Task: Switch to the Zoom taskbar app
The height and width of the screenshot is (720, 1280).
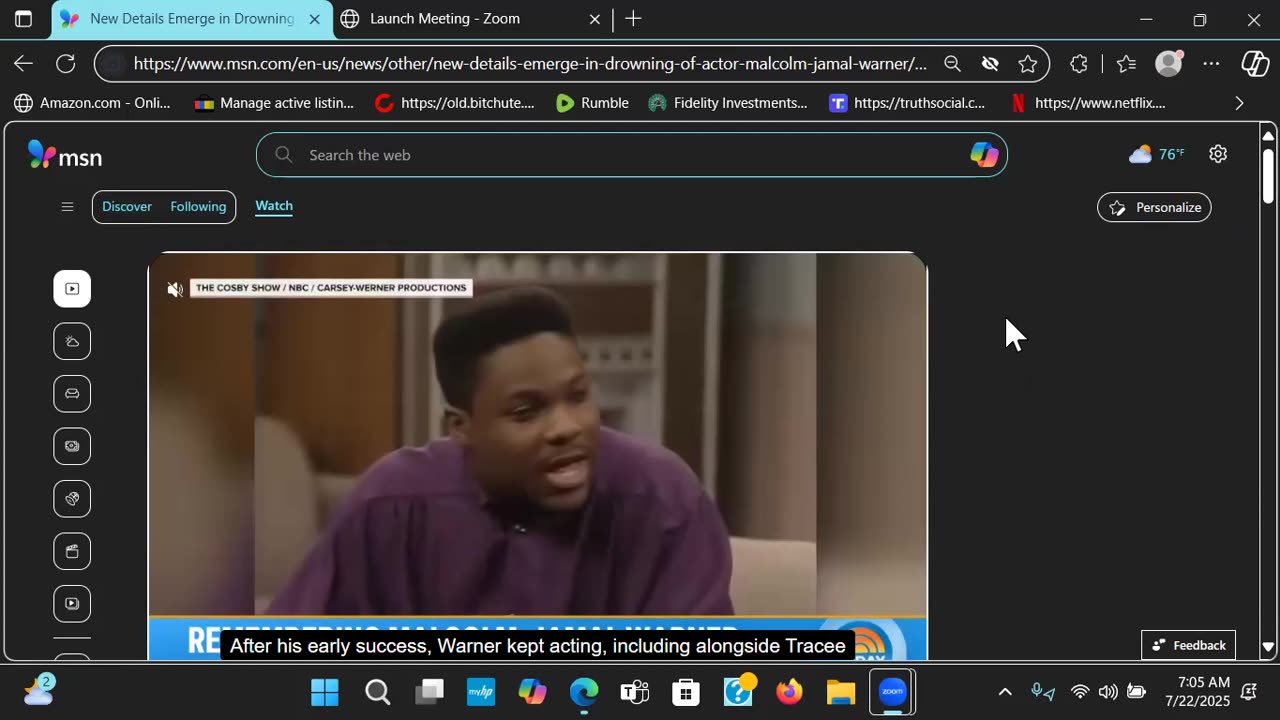Action: pyautogui.click(x=892, y=692)
